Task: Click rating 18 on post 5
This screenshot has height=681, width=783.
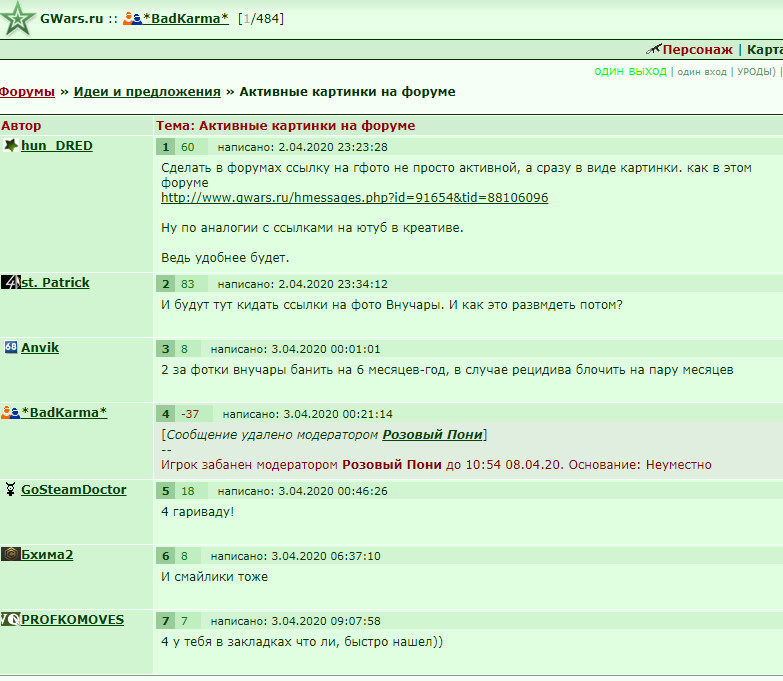Action: coord(187,491)
